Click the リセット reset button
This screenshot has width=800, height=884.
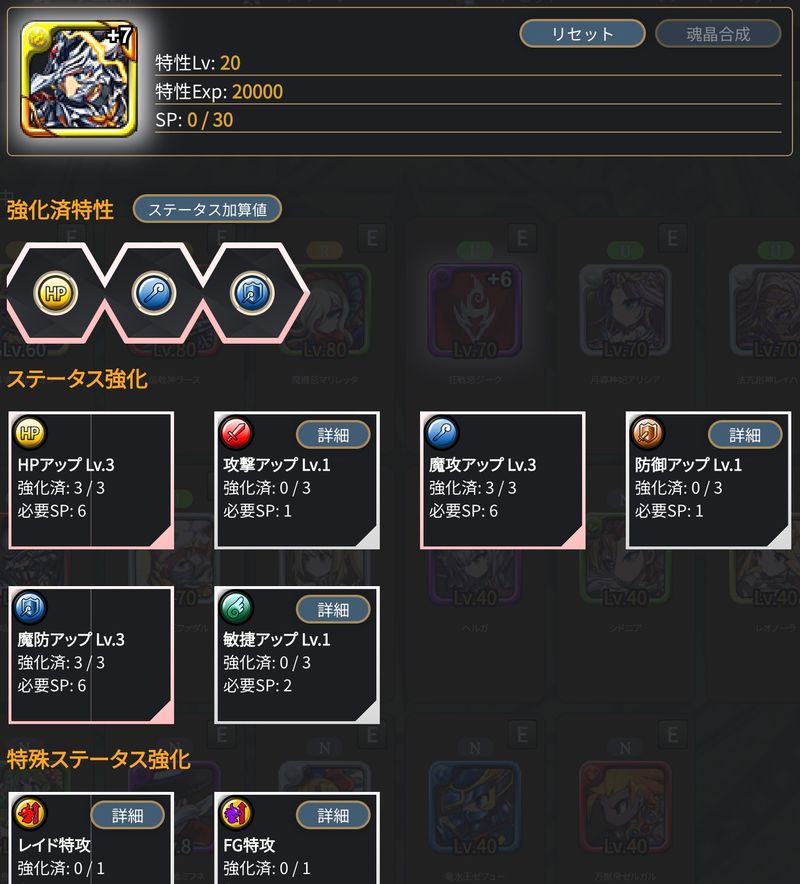[x=582, y=34]
